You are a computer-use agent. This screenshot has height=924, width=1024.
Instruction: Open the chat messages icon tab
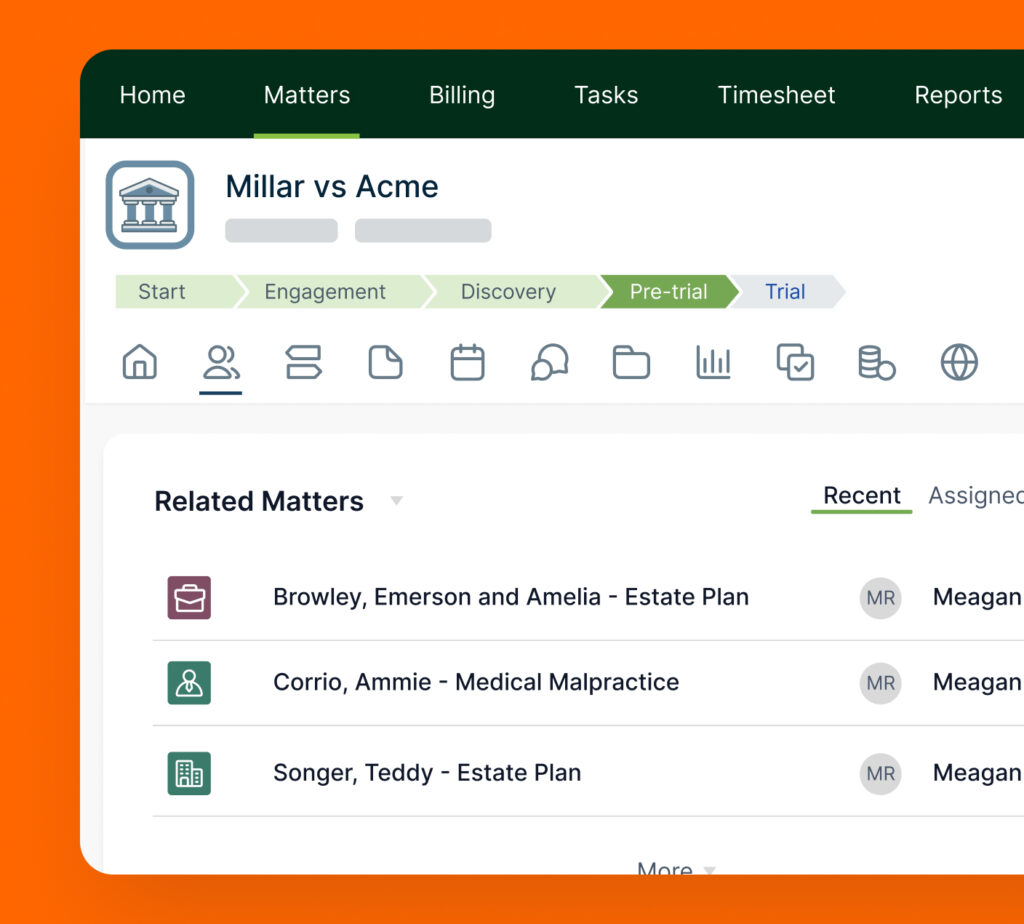549,362
